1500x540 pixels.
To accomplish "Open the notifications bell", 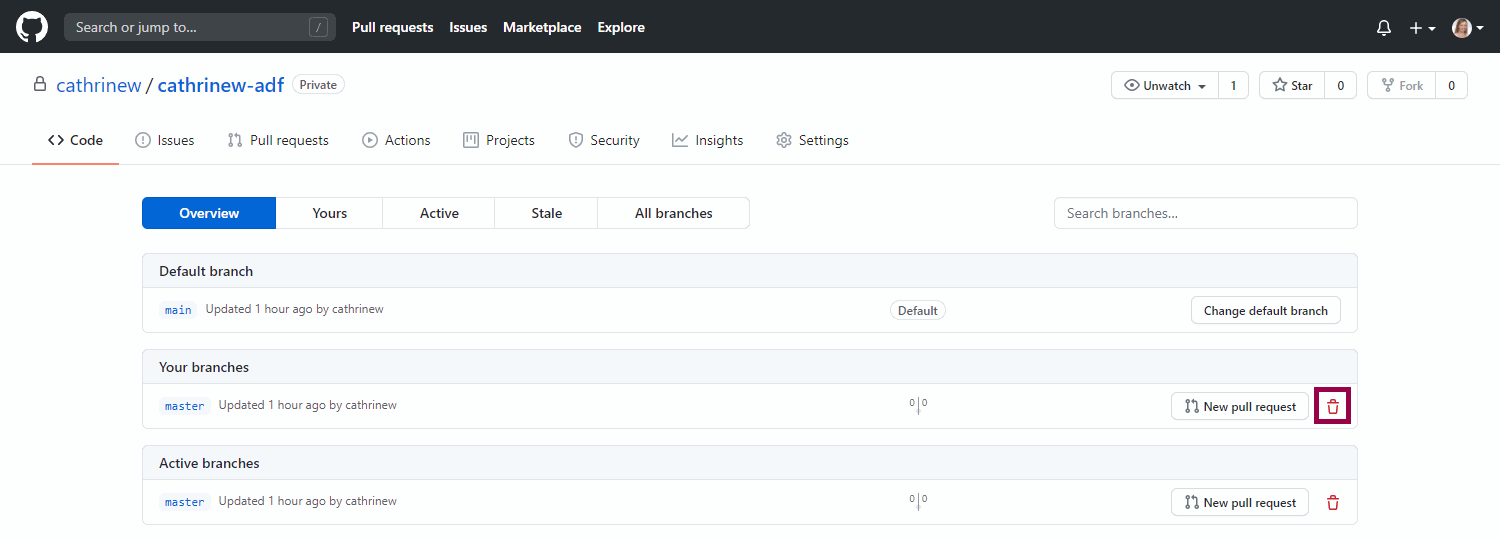I will click(1384, 28).
